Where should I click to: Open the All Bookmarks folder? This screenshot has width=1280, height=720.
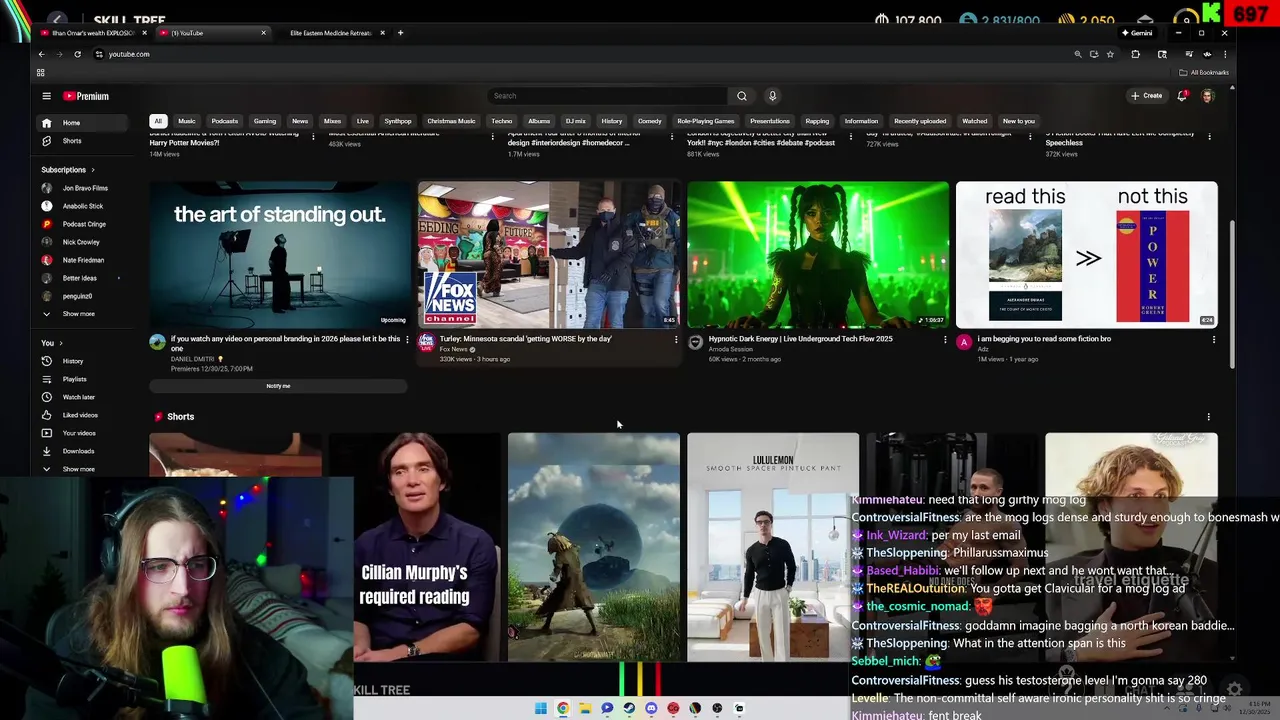(1205, 73)
